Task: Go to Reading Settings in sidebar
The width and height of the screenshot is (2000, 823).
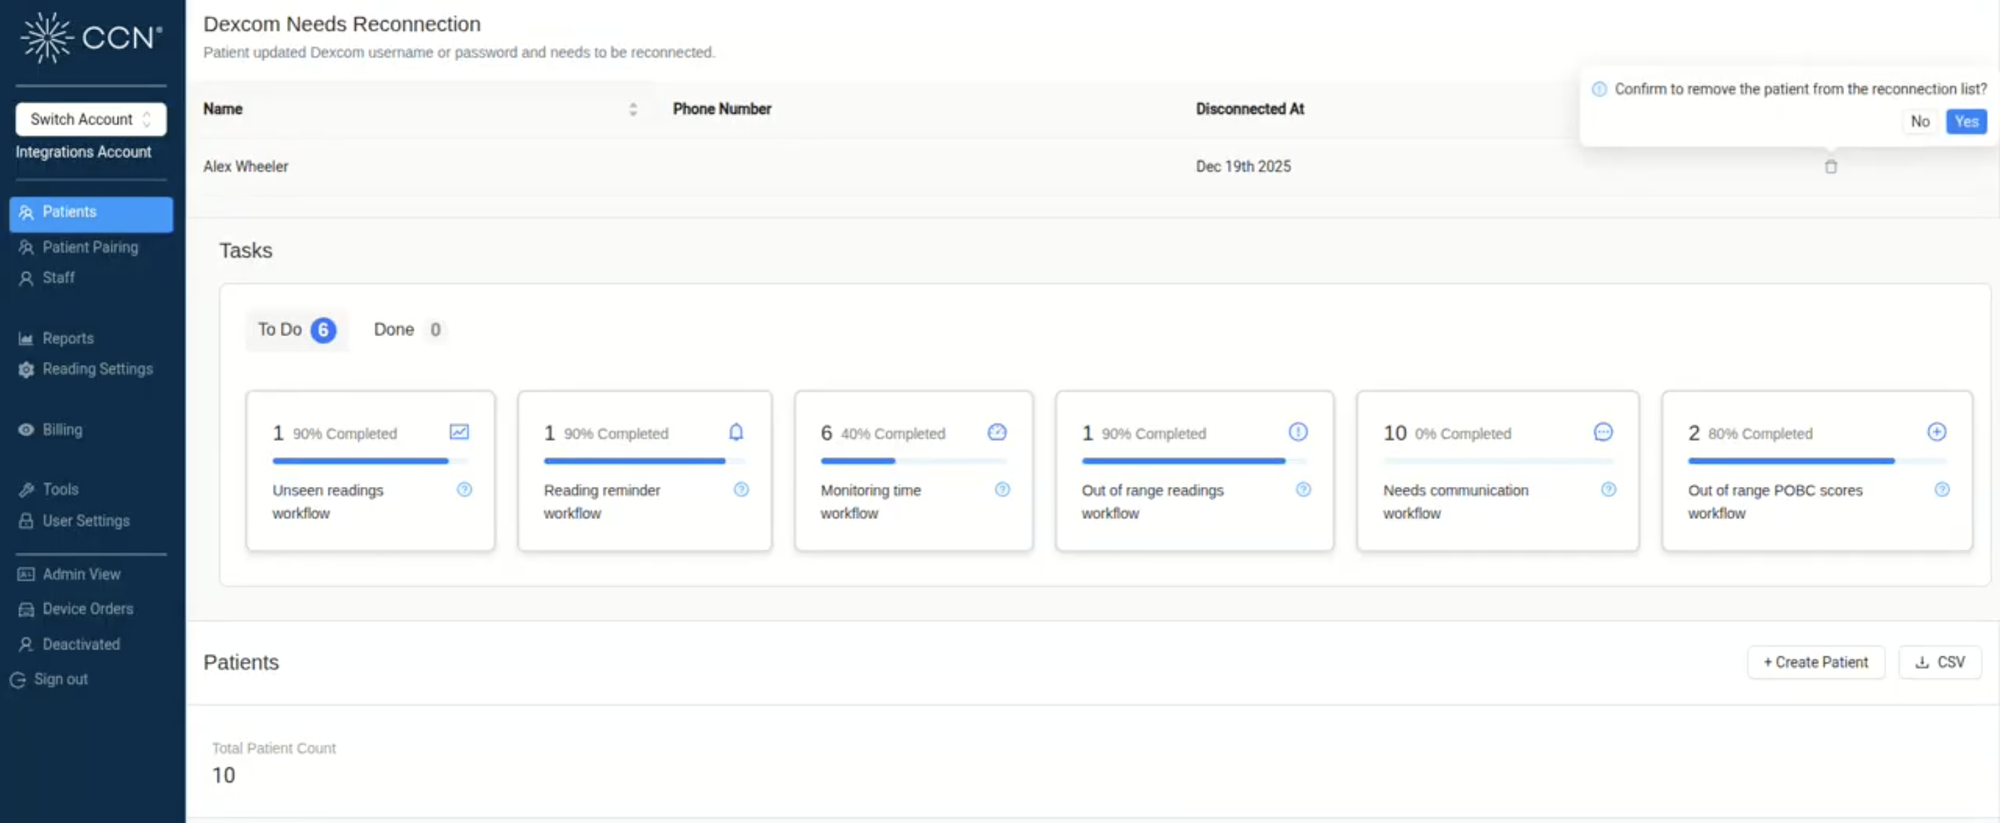Action: pyautogui.click(x=97, y=369)
